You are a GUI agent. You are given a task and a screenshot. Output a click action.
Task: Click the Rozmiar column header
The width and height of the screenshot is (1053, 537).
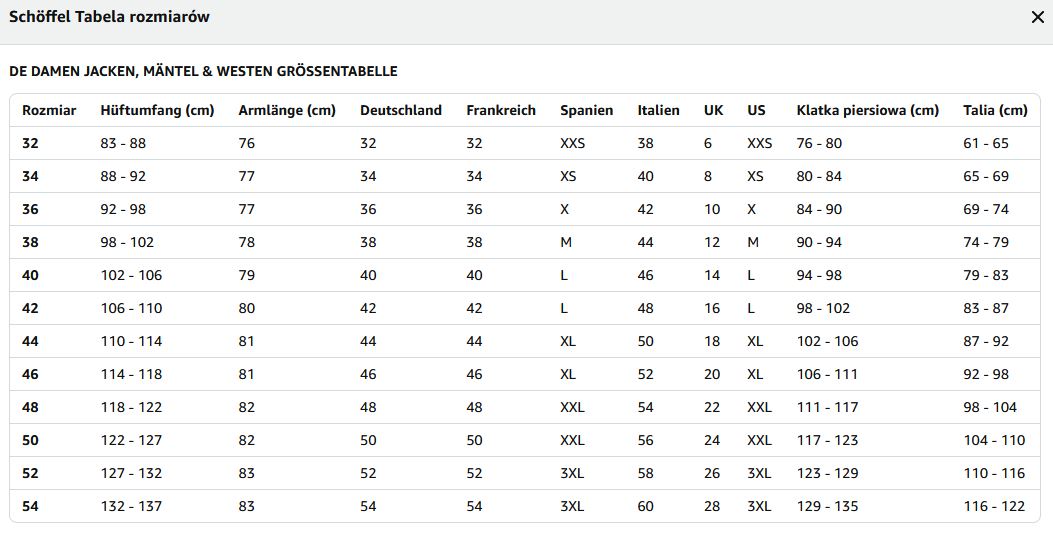pyautogui.click(x=49, y=110)
